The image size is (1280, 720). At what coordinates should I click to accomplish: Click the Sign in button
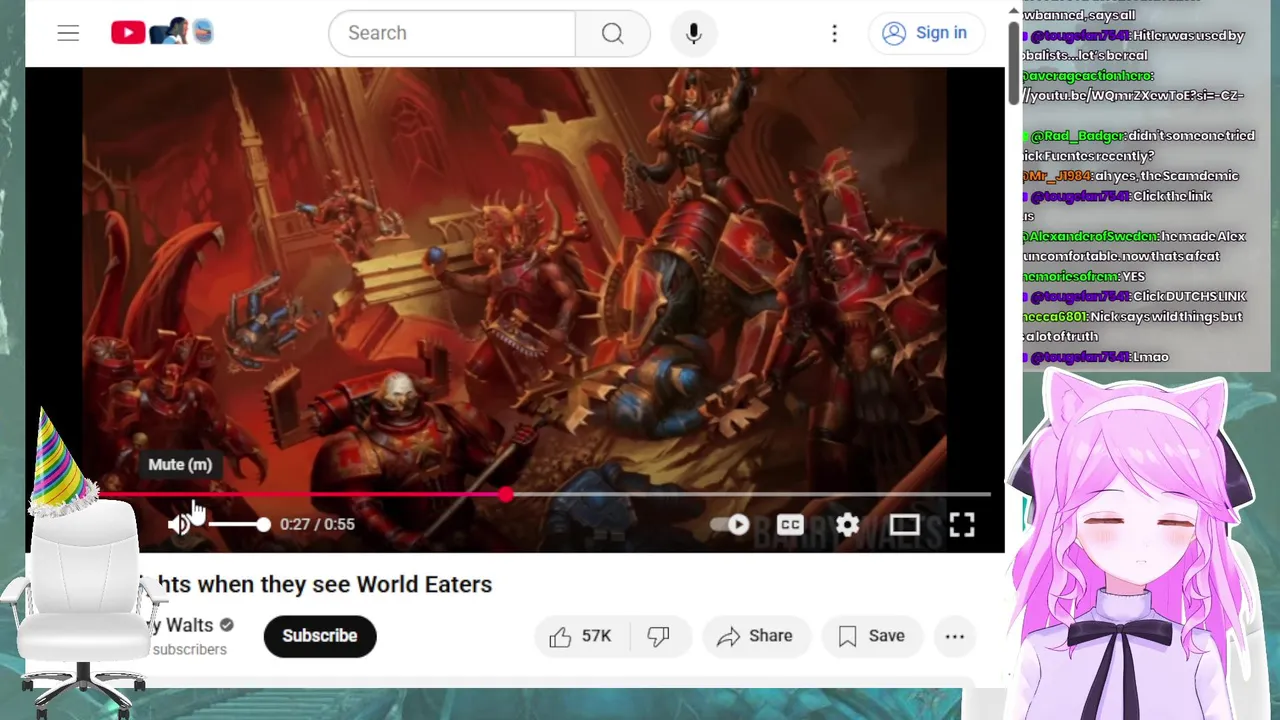[x=925, y=33]
